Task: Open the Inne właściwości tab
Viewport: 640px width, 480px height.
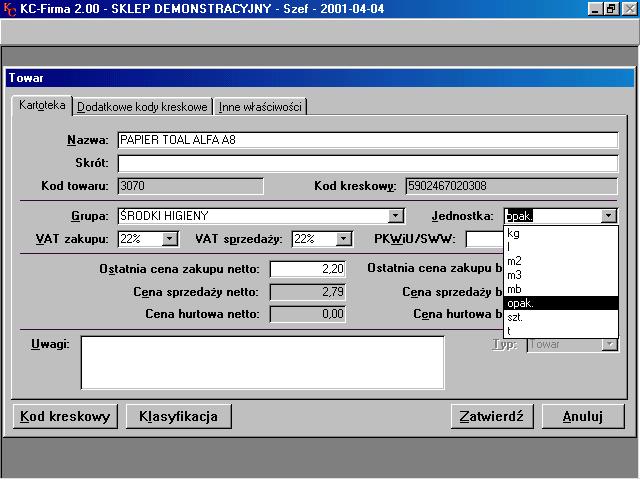Action: [260, 107]
